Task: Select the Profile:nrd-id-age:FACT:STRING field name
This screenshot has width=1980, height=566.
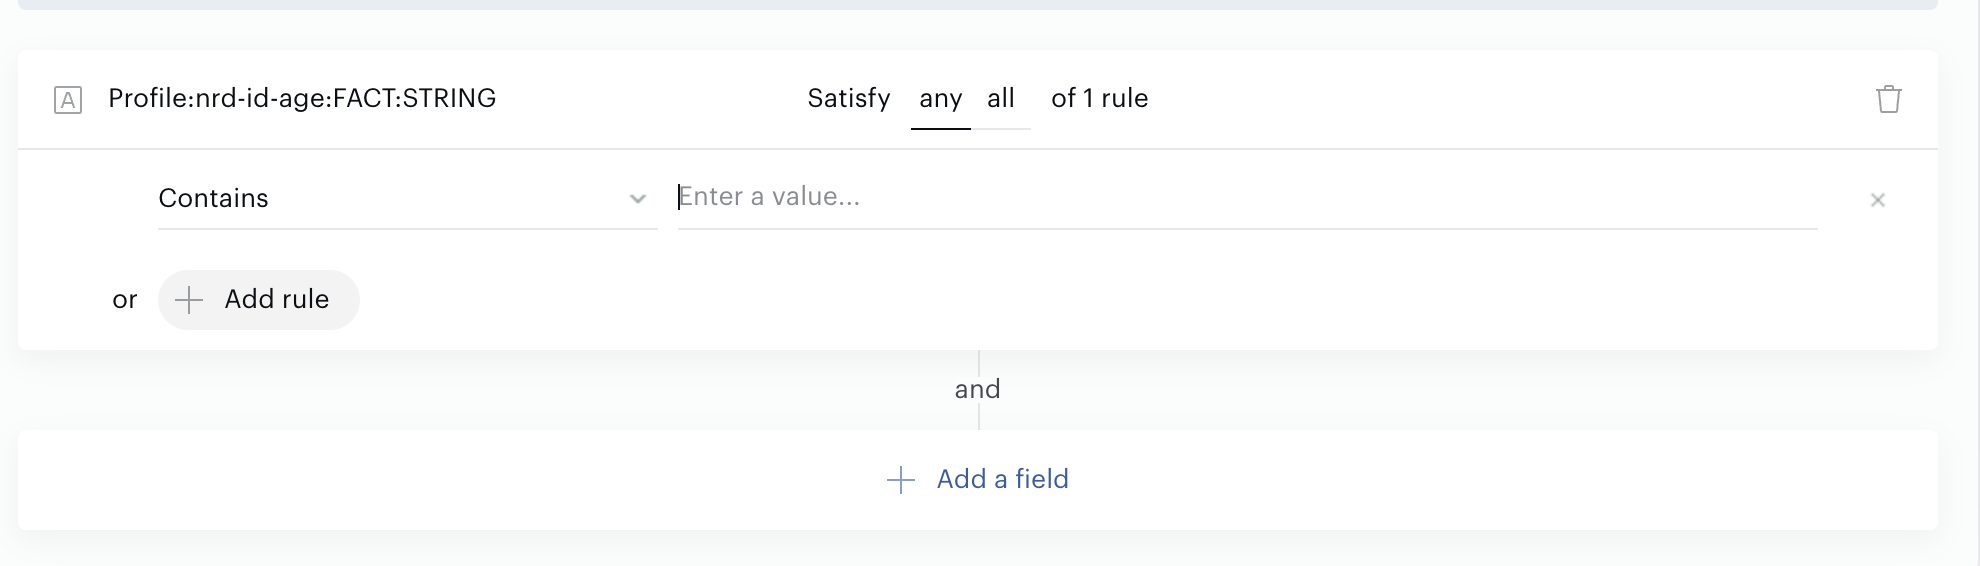Action: [x=302, y=98]
